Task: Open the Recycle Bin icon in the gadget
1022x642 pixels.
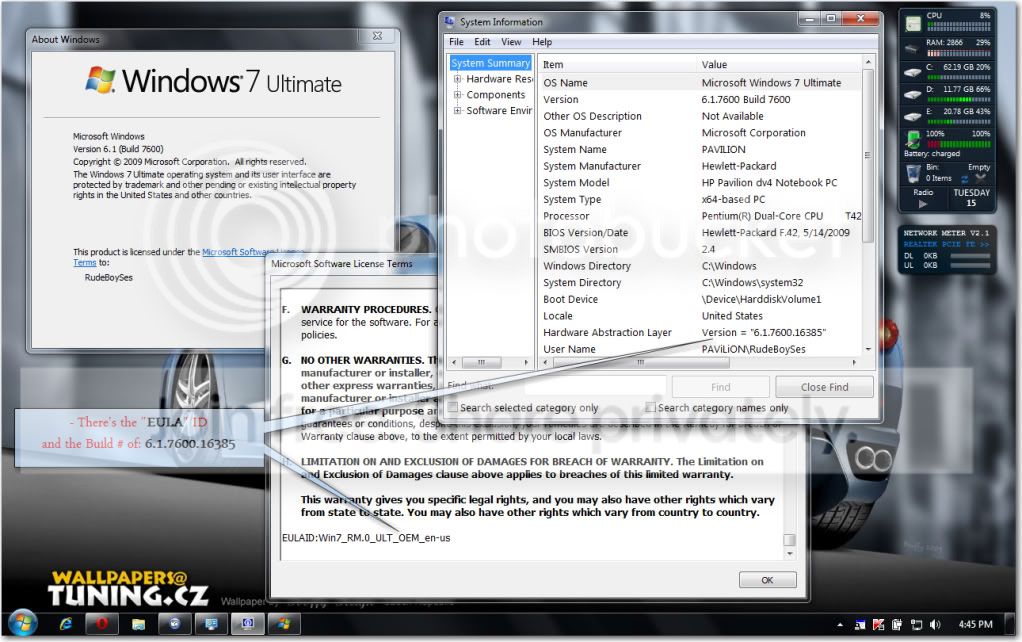Action: click(x=913, y=173)
